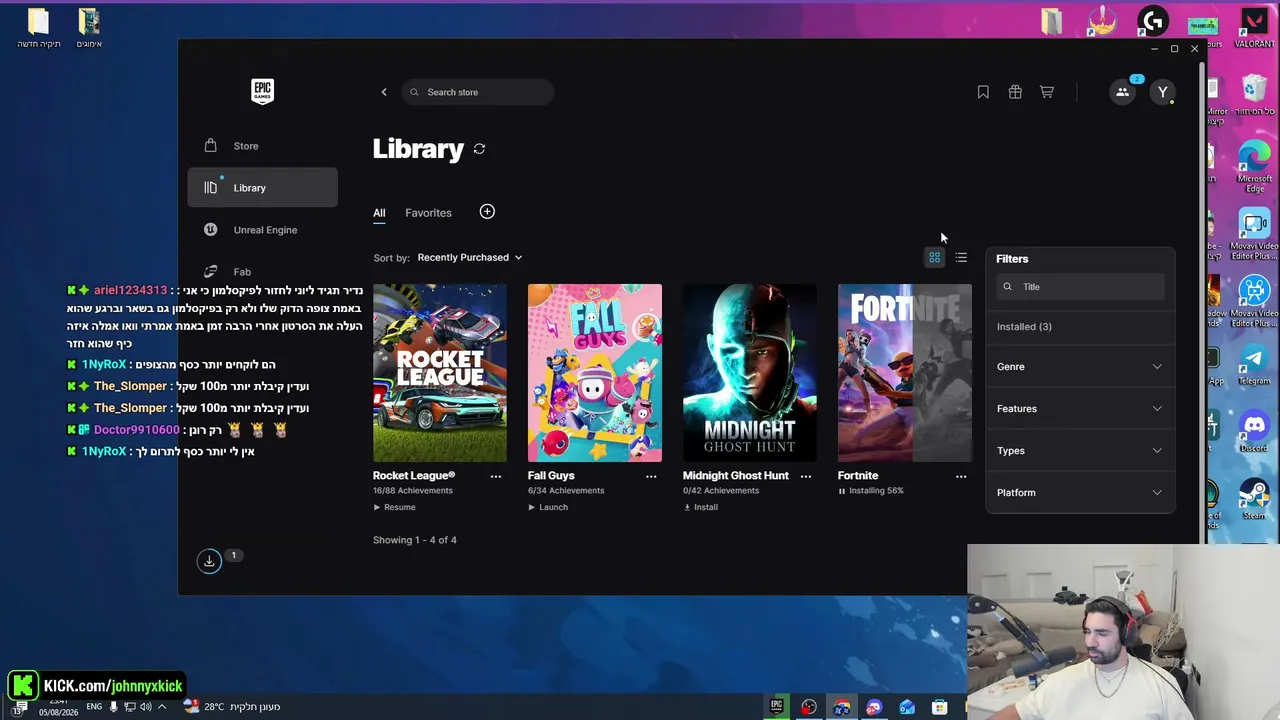Click Rocket League '16/88 Achievements' text
1280x720 pixels.
(413, 491)
